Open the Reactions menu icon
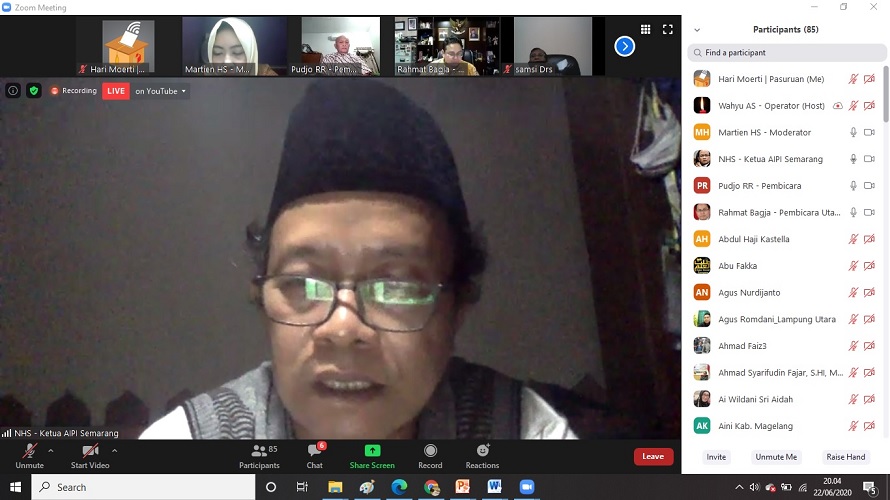The height and width of the screenshot is (500, 890). pyautogui.click(x=482, y=451)
